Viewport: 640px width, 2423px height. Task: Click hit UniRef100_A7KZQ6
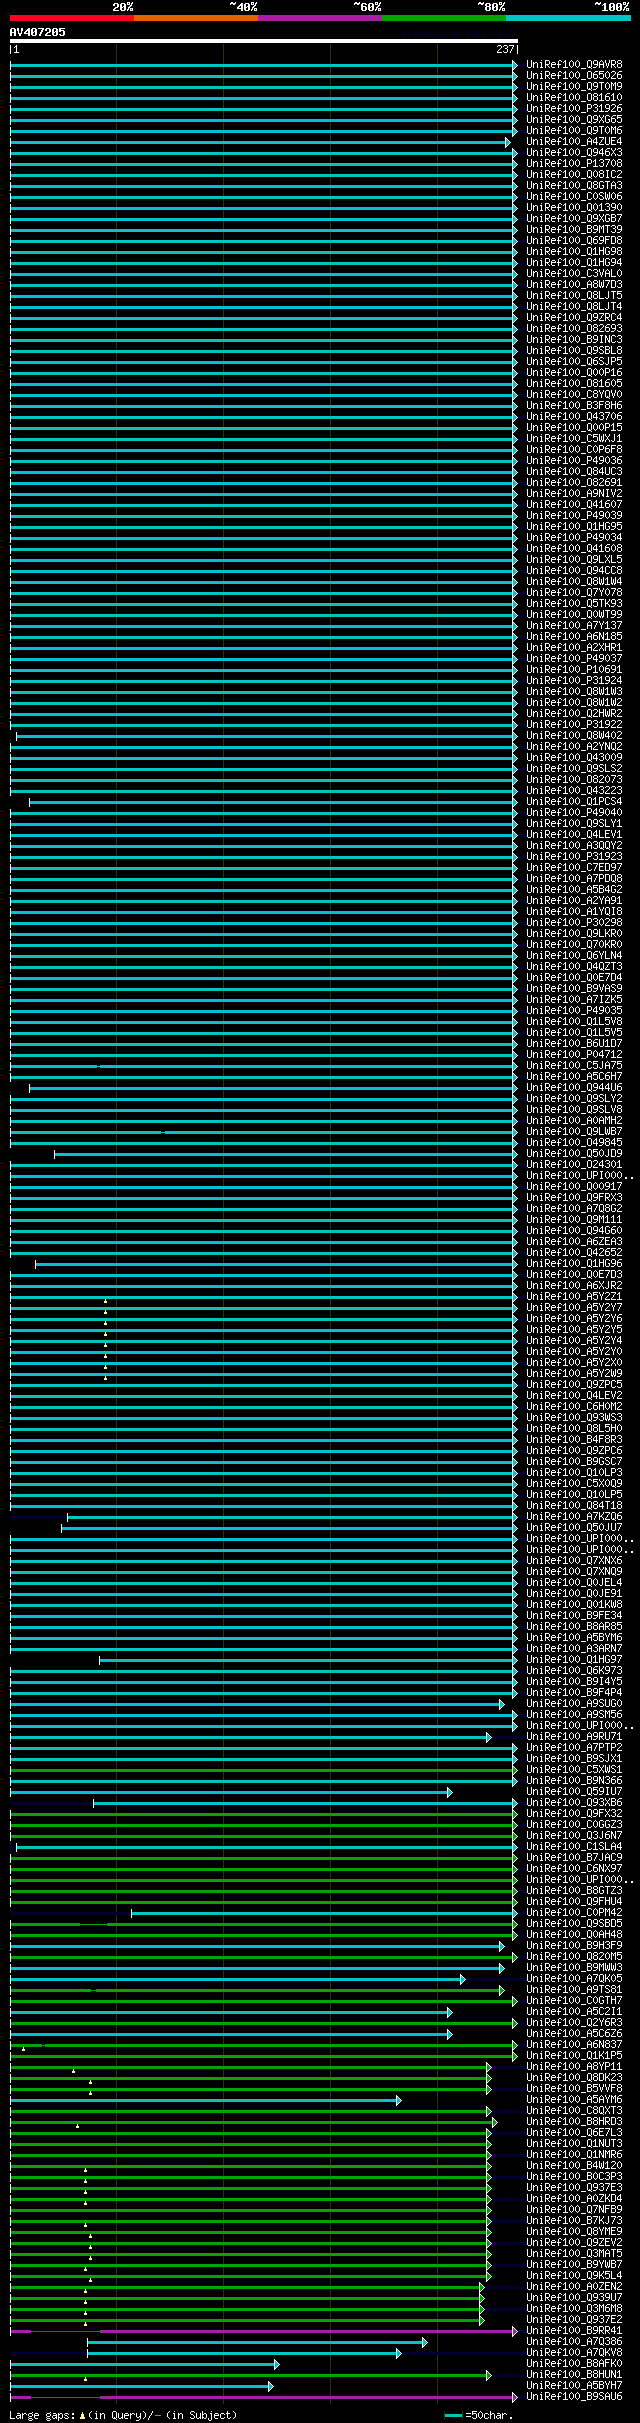click(x=574, y=1516)
